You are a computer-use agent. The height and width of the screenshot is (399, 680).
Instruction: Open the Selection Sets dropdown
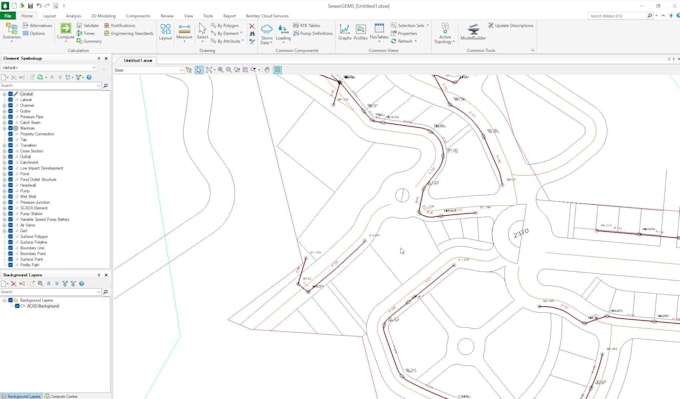coord(410,26)
